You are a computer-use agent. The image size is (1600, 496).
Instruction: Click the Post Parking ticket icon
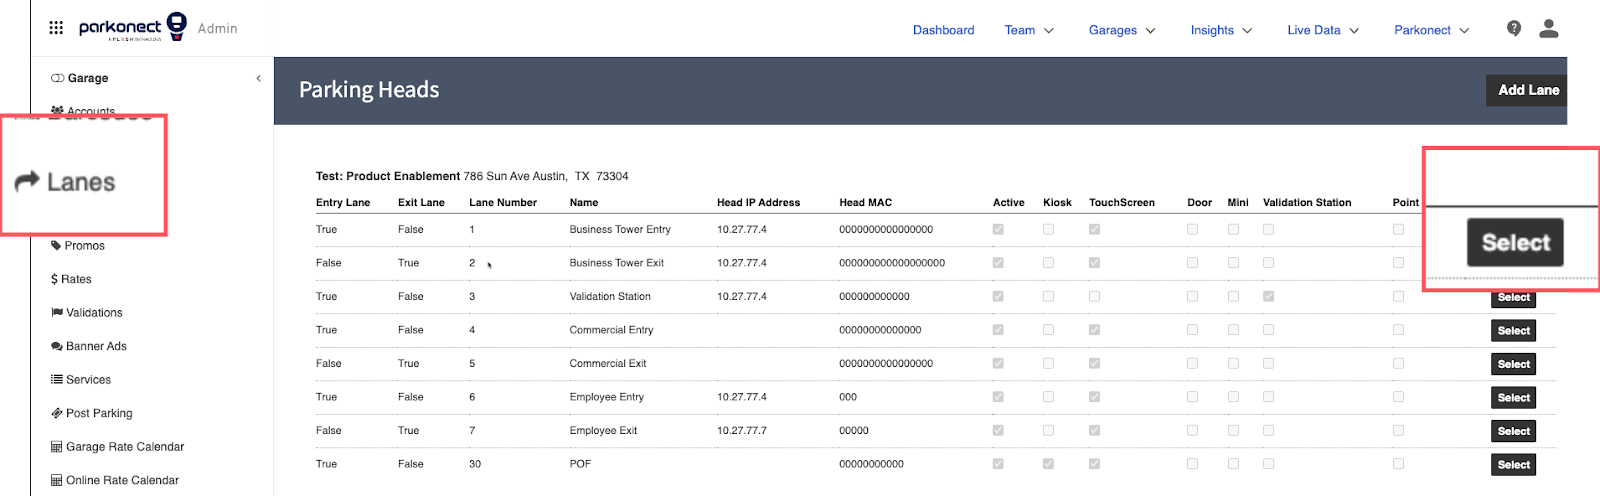57,414
